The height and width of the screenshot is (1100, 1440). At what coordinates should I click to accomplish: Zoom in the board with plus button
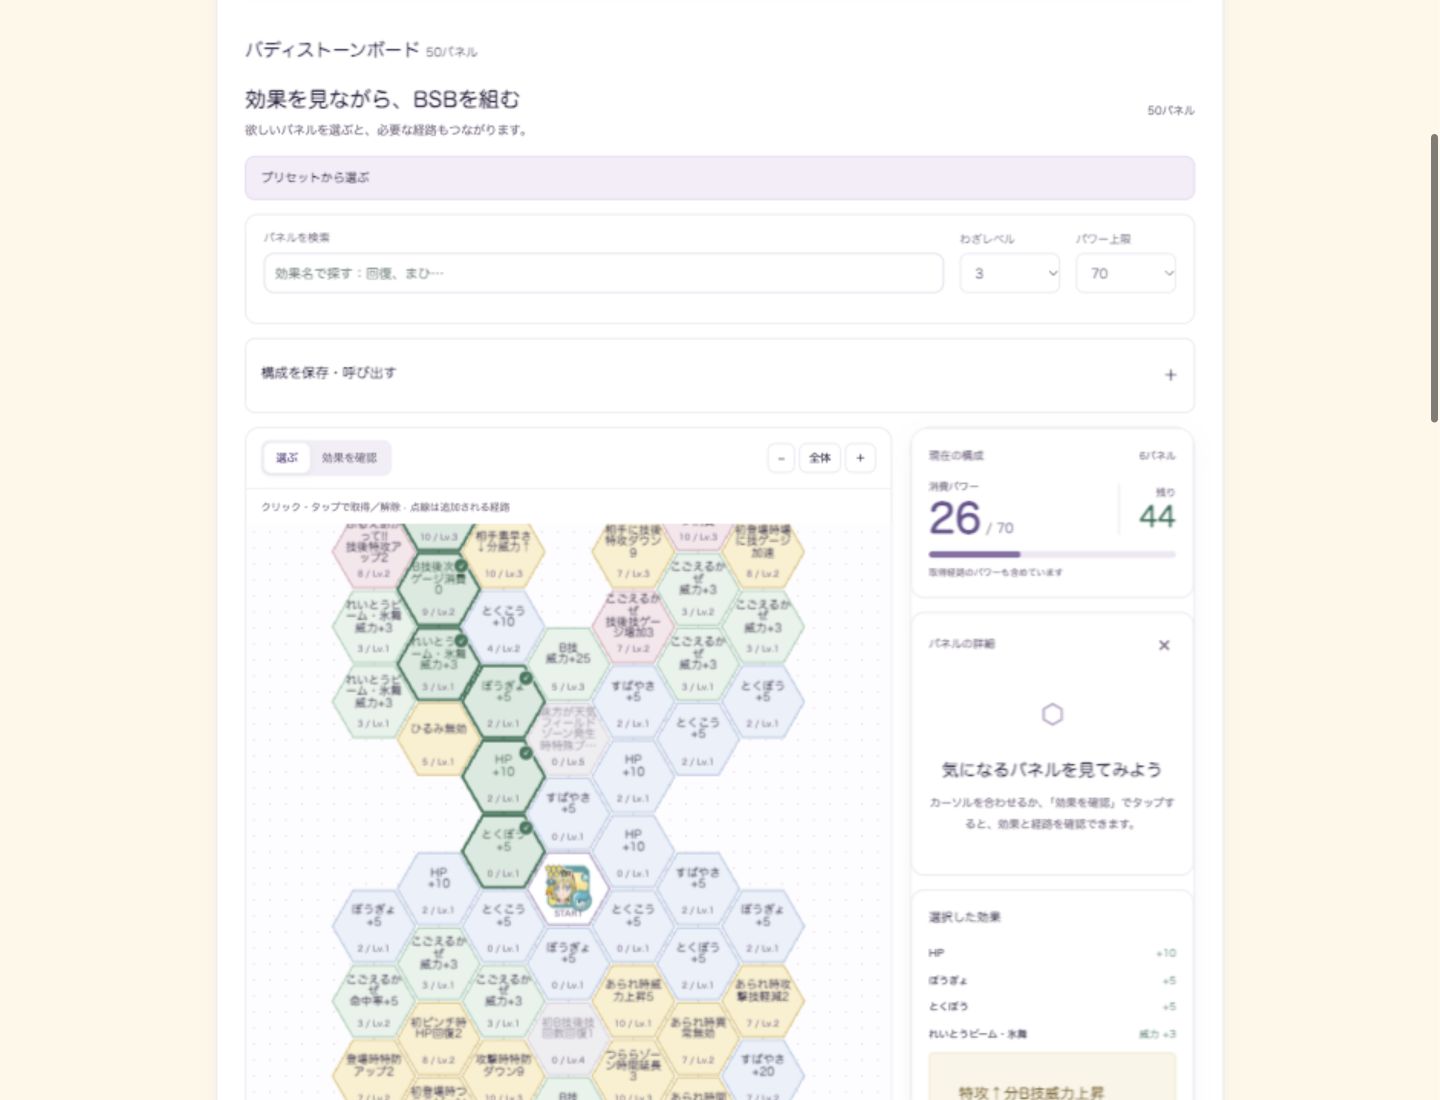tap(860, 458)
